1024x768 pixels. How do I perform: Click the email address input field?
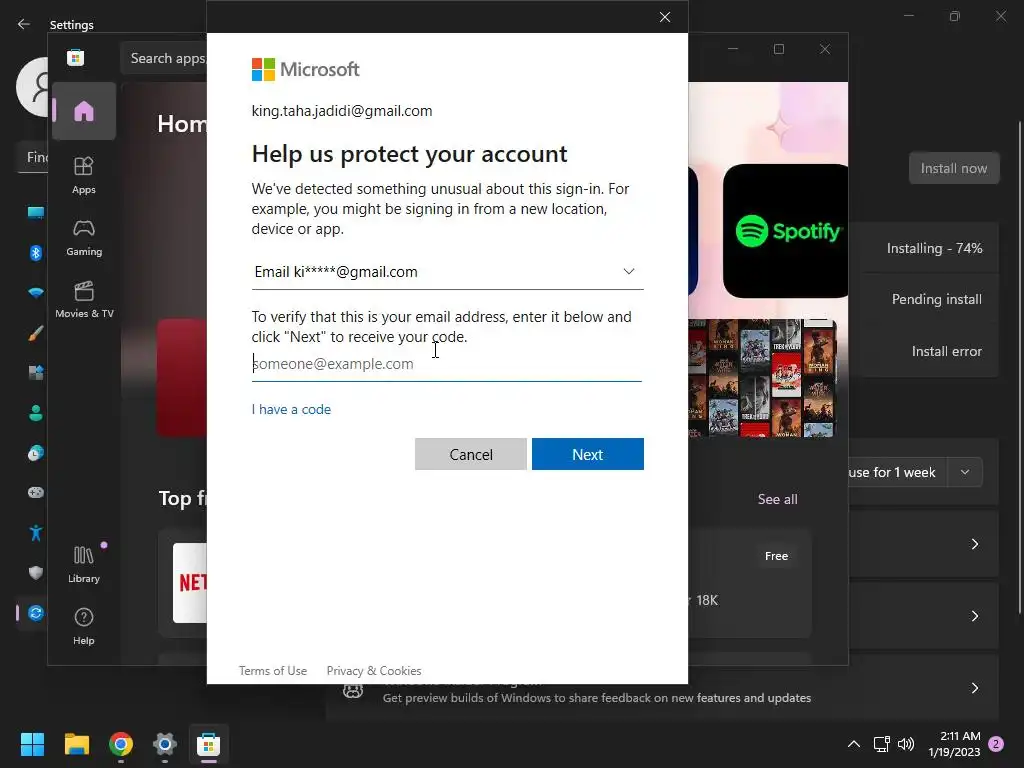[447, 364]
